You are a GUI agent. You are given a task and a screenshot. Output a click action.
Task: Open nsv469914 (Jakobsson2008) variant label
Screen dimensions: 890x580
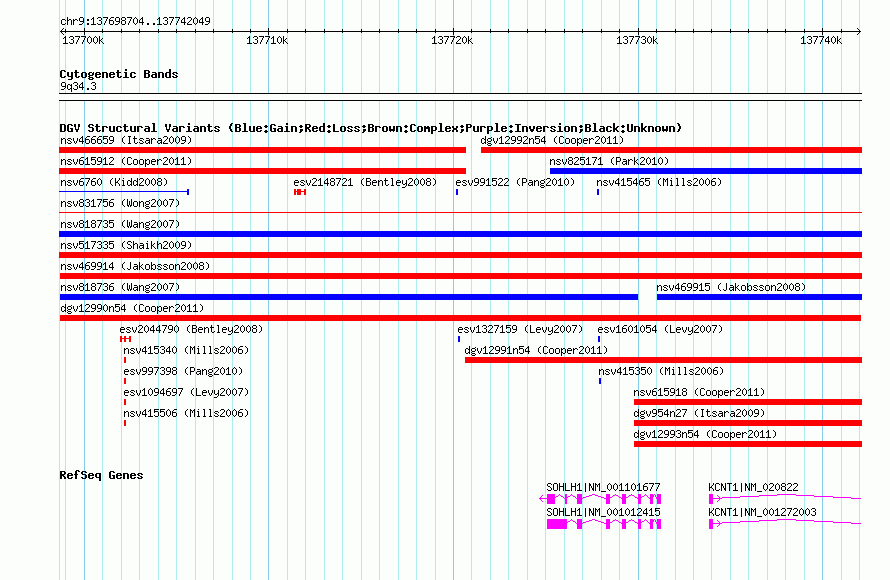pyautogui.click(x=135, y=266)
